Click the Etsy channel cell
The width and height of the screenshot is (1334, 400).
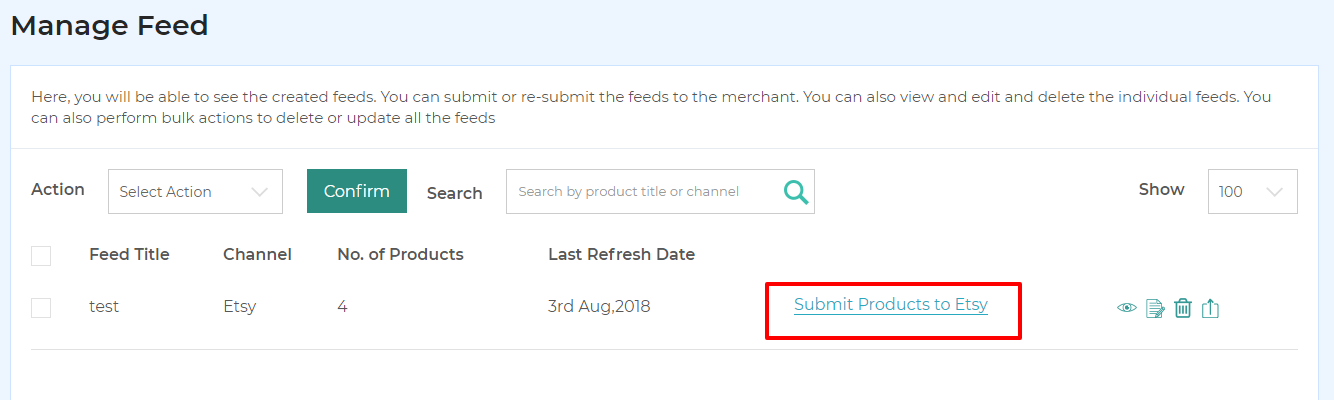(x=240, y=306)
